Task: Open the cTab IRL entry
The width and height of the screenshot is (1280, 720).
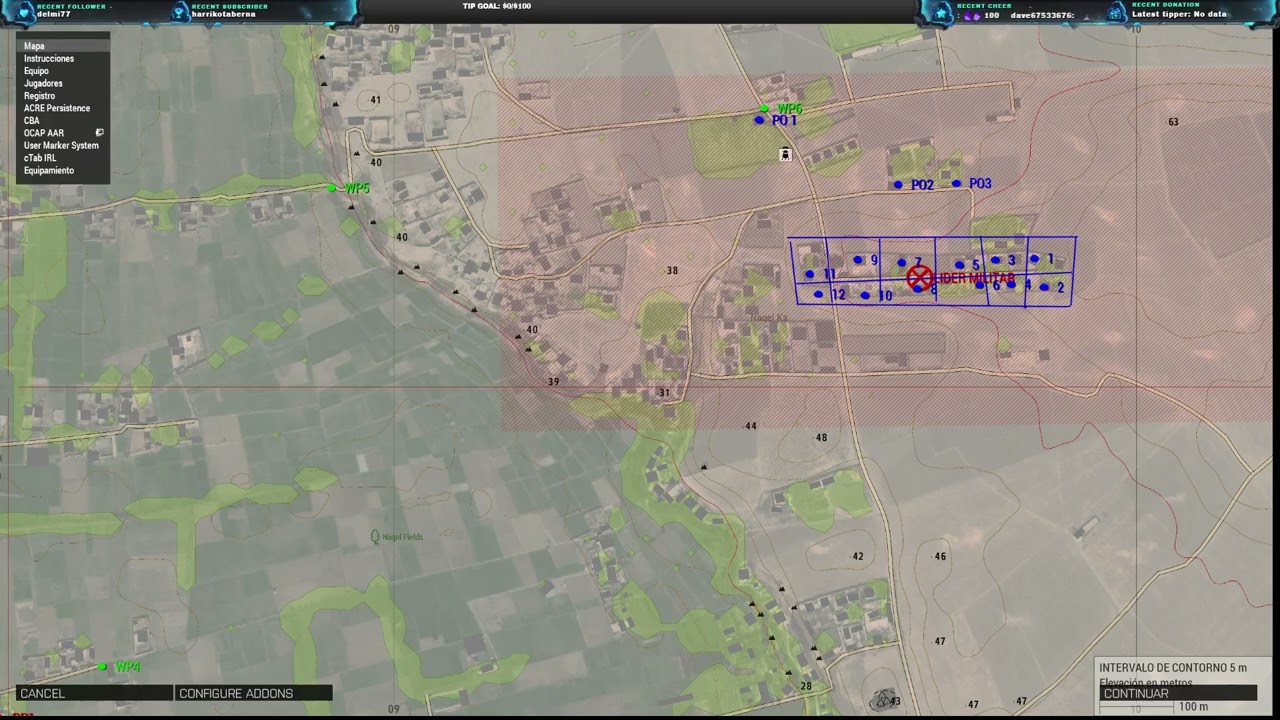Action: 63,158
